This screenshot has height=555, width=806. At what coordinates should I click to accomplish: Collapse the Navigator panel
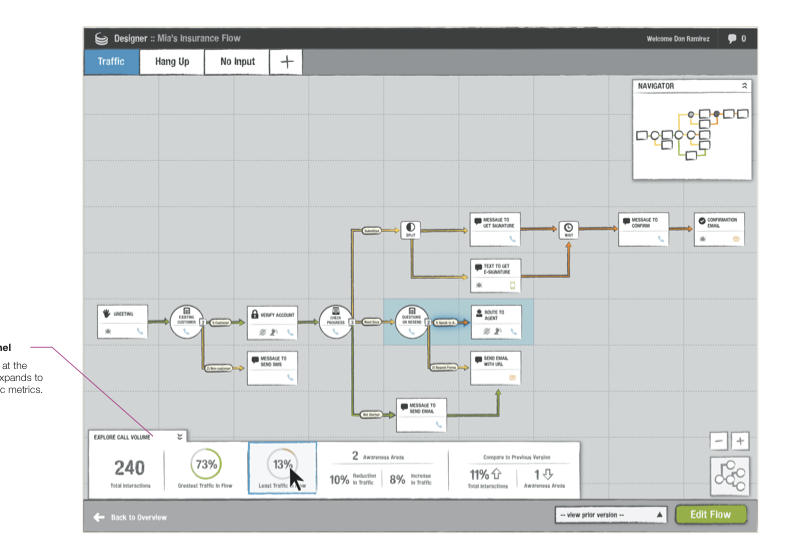point(744,86)
